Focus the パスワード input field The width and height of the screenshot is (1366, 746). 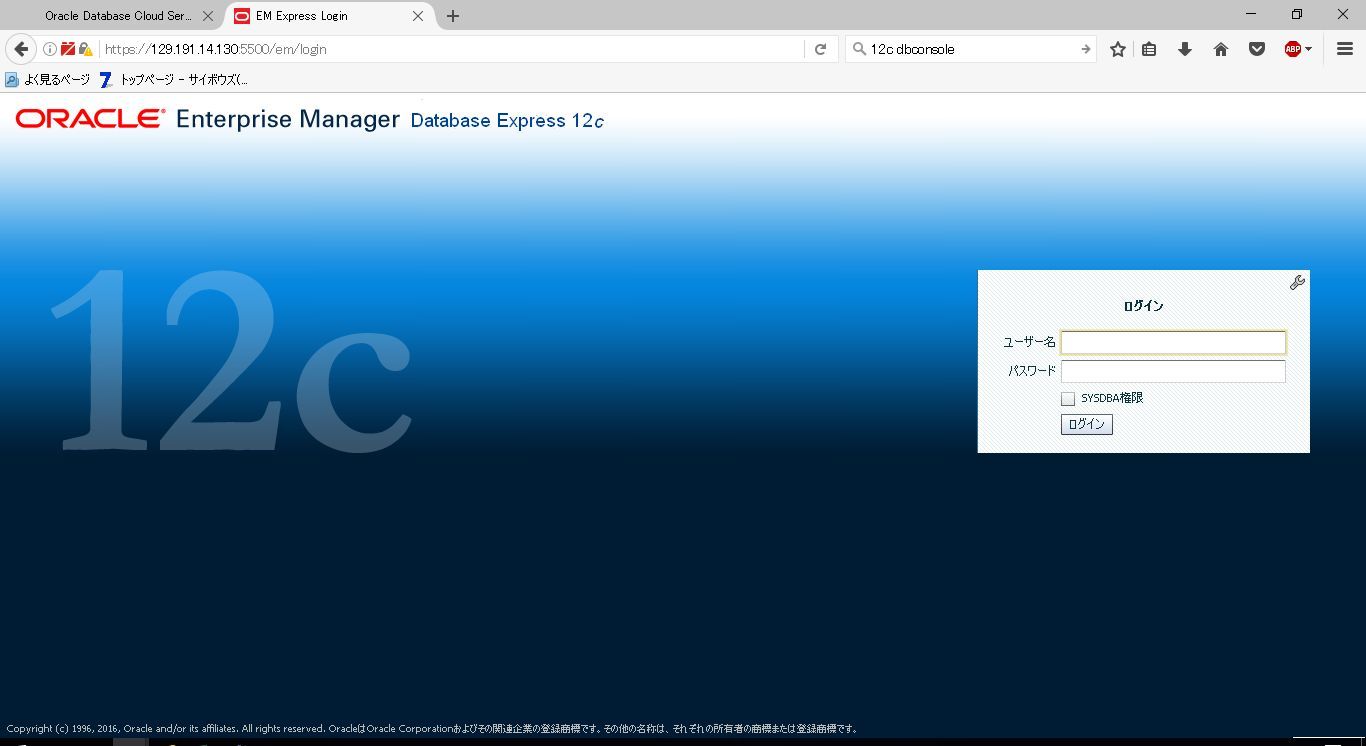[x=1173, y=371]
